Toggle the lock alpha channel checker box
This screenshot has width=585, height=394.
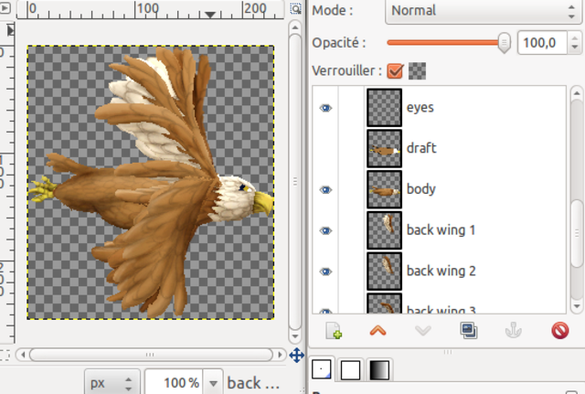point(417,71)
